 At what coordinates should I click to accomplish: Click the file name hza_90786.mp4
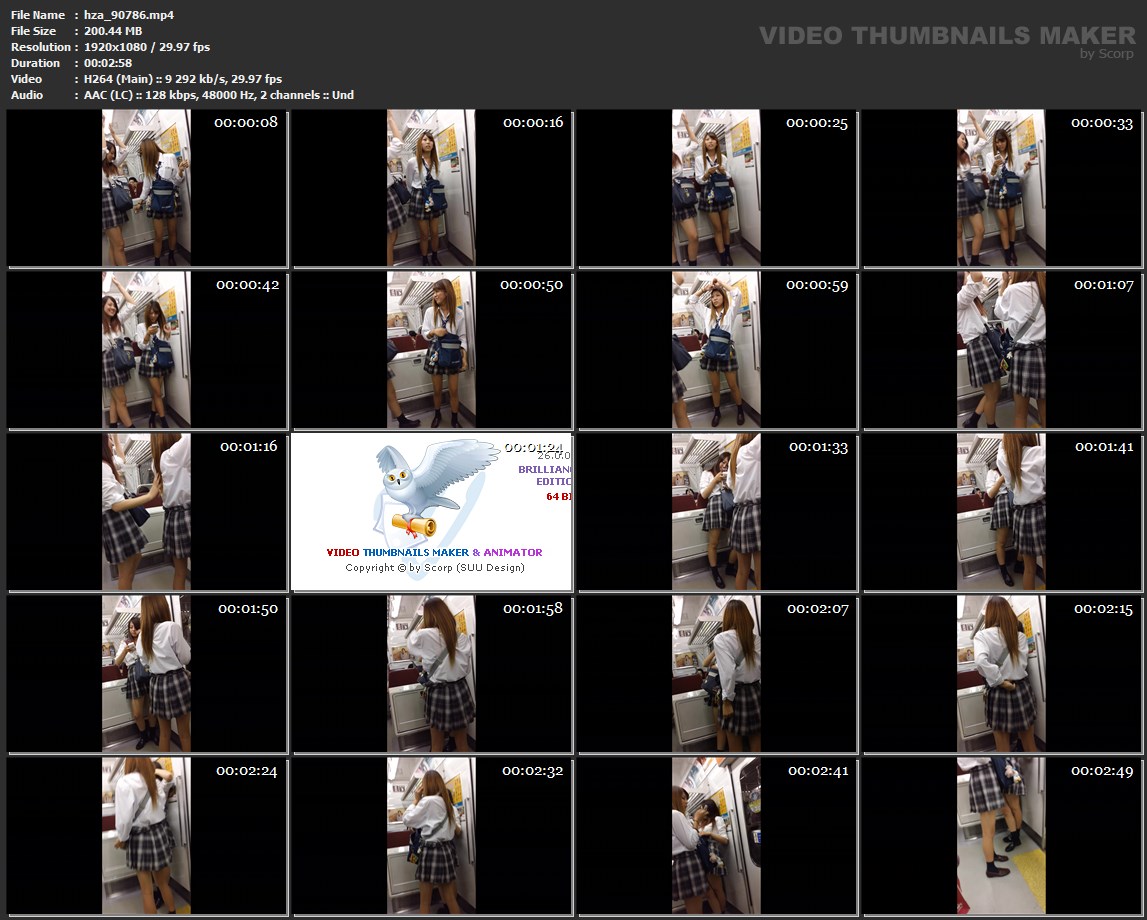point(129,15)
